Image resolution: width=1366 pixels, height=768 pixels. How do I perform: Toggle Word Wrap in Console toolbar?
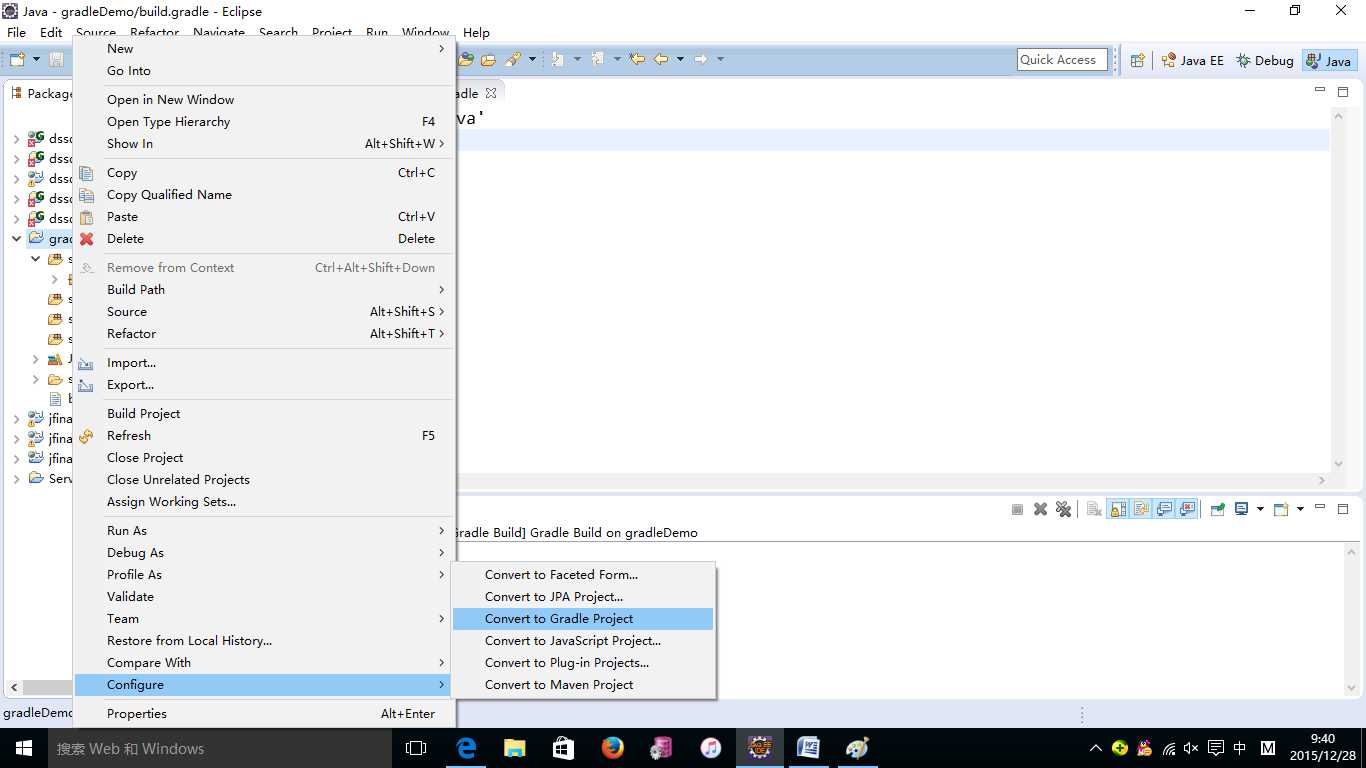tap(1141, 509)
